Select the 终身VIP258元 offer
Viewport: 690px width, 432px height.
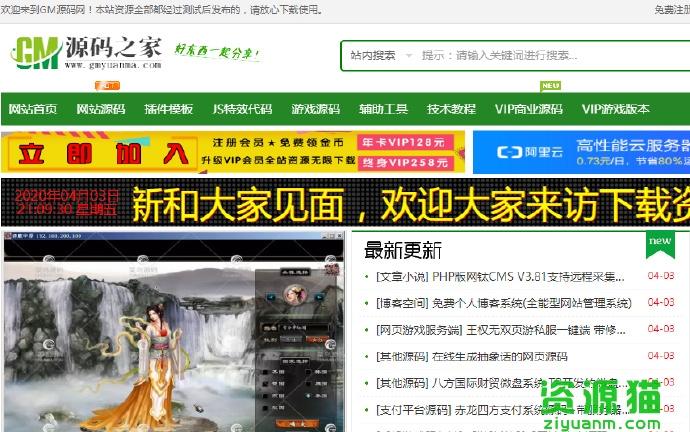[x=405, y=163]
